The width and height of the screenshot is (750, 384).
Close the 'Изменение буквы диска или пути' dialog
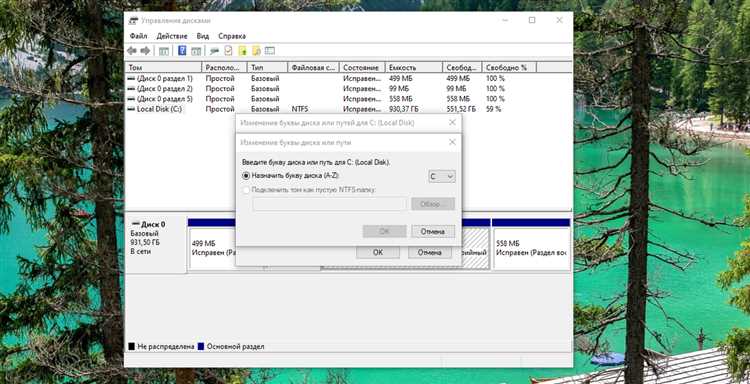pyautogui.click(x=452, y=143)
